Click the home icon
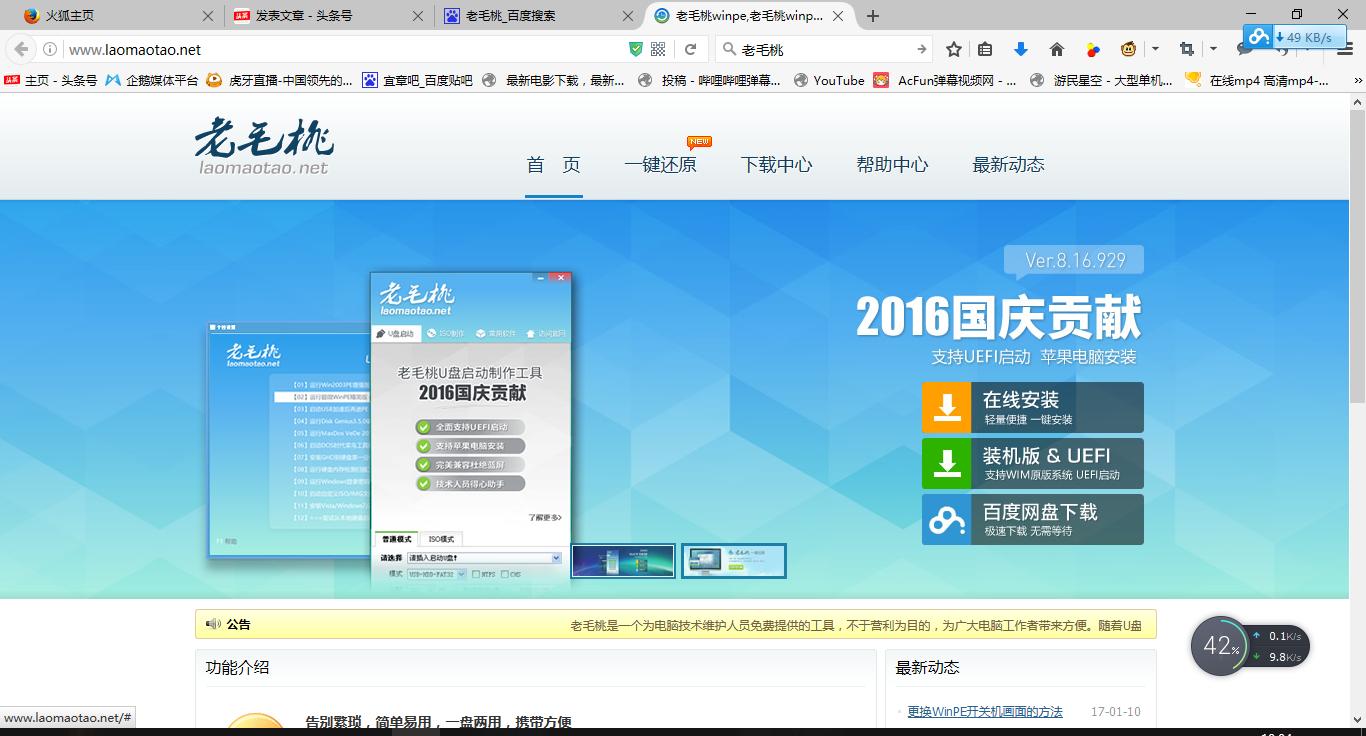Screen dimensions: 1366x736 tap(1057, 47)
